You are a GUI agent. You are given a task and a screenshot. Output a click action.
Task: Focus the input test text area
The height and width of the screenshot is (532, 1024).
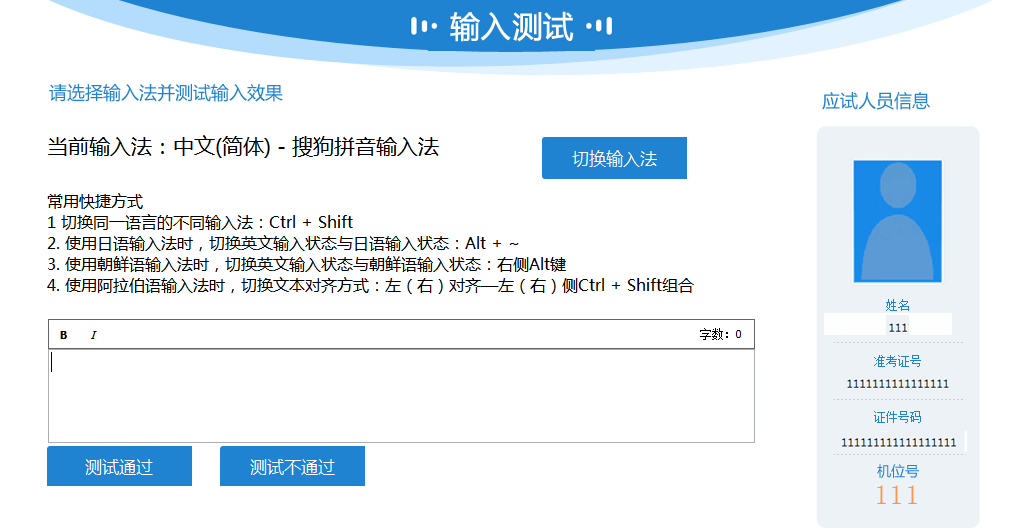(400, 395)
